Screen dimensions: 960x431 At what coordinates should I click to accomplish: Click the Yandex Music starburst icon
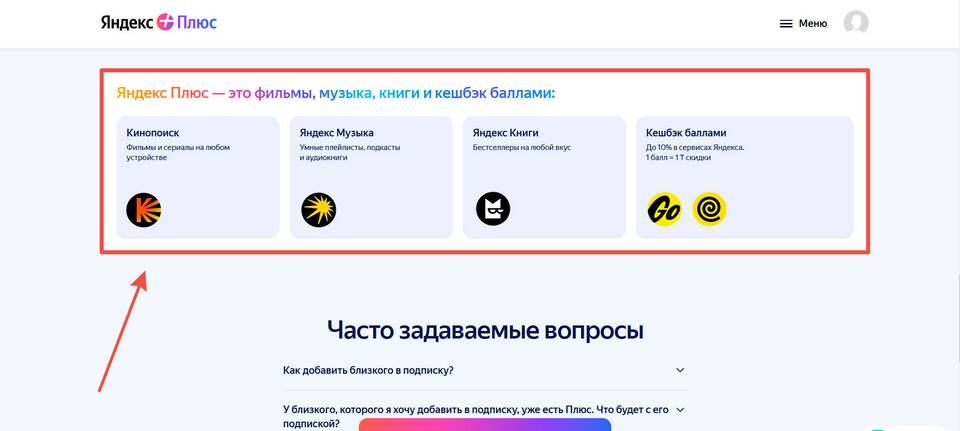click(318, 210)
